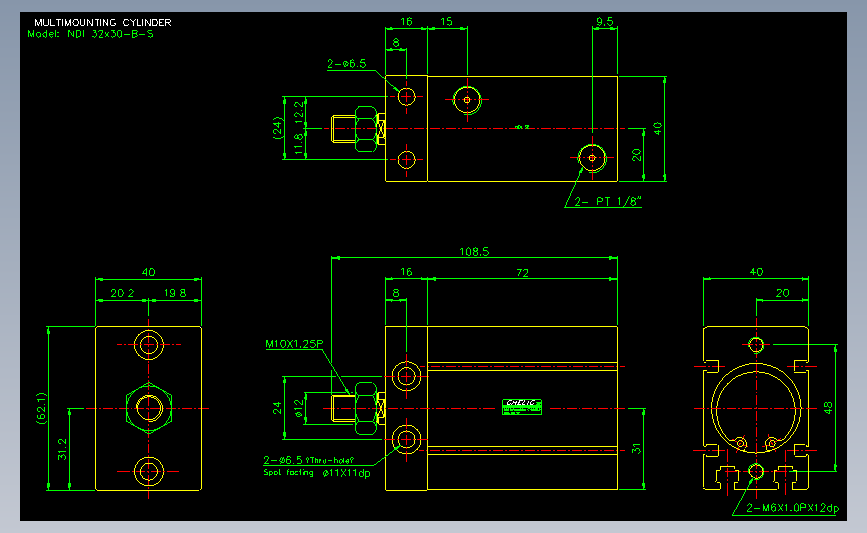Select the (24) reference dimension in top view
The height and width of the screenshot is (533, 867).
coord(278,128)
